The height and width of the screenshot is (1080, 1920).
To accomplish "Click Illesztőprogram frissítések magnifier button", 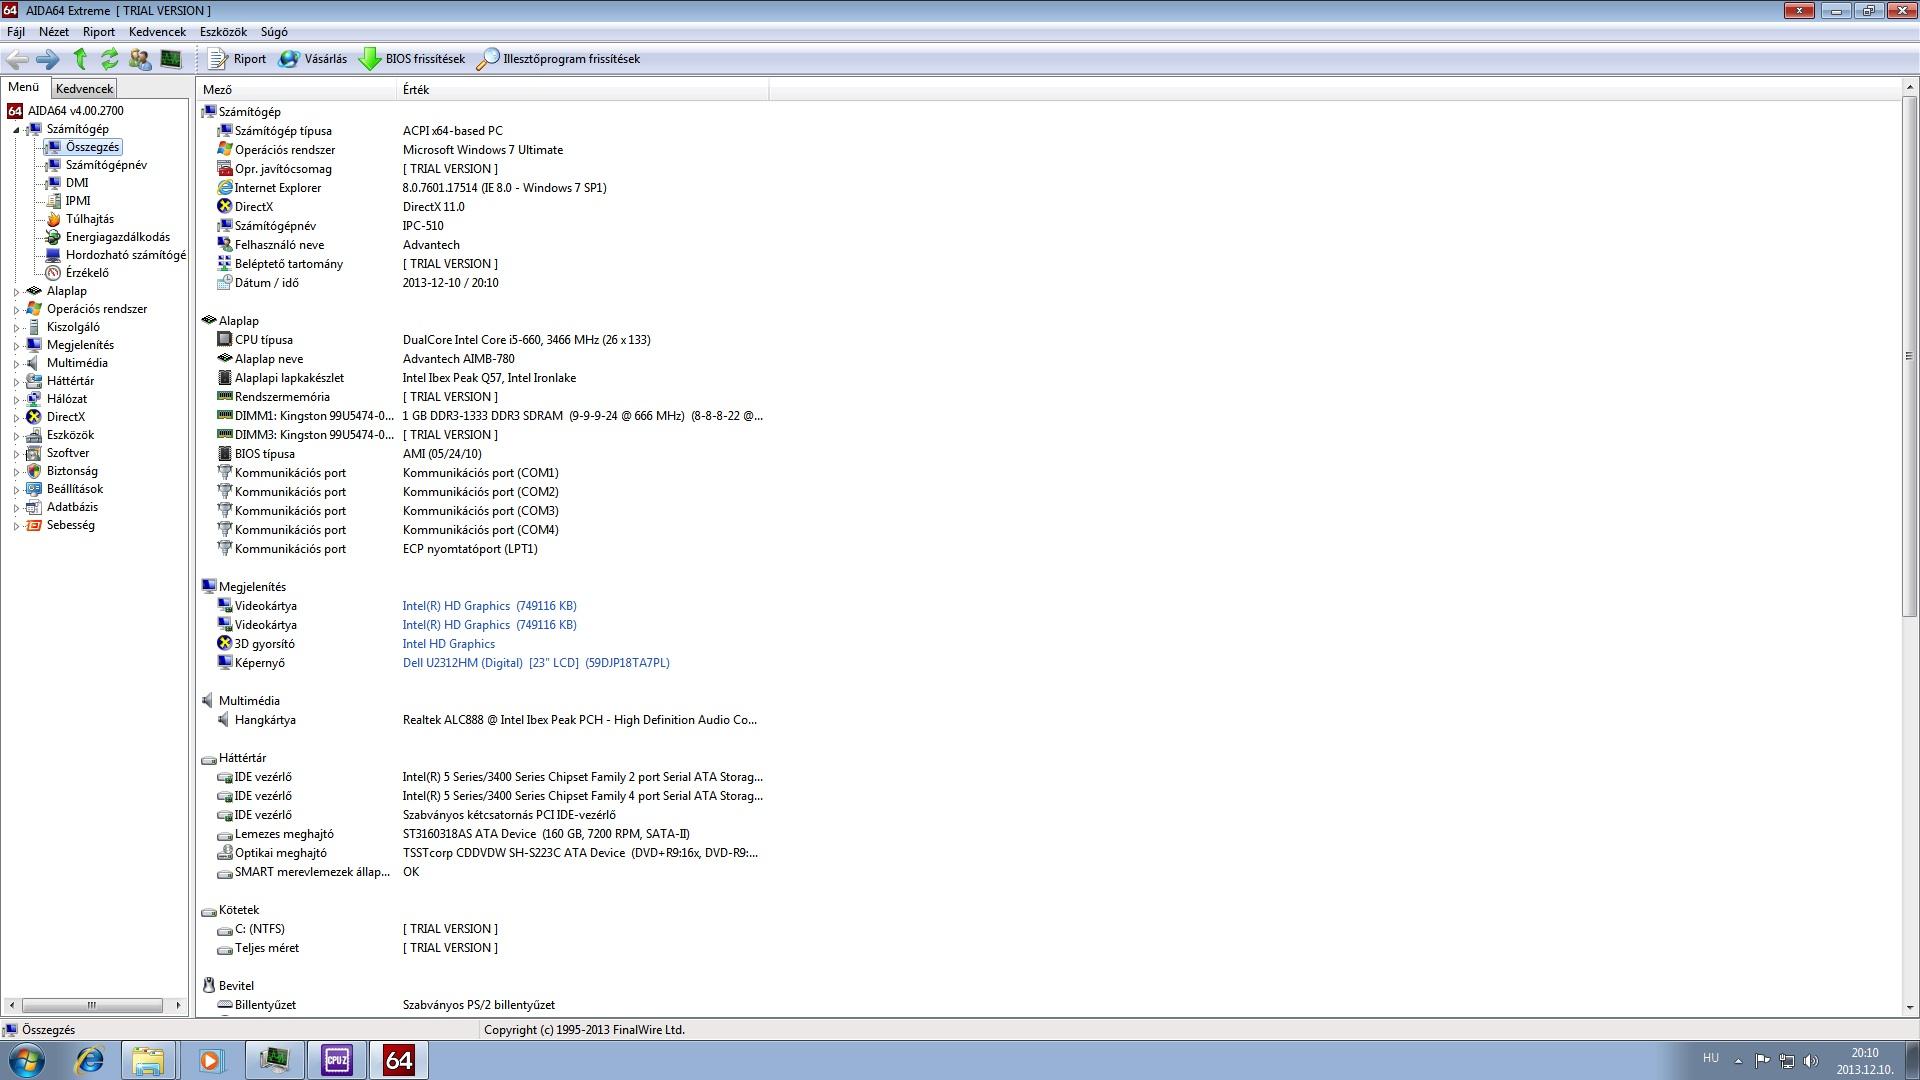I will 558,59.
